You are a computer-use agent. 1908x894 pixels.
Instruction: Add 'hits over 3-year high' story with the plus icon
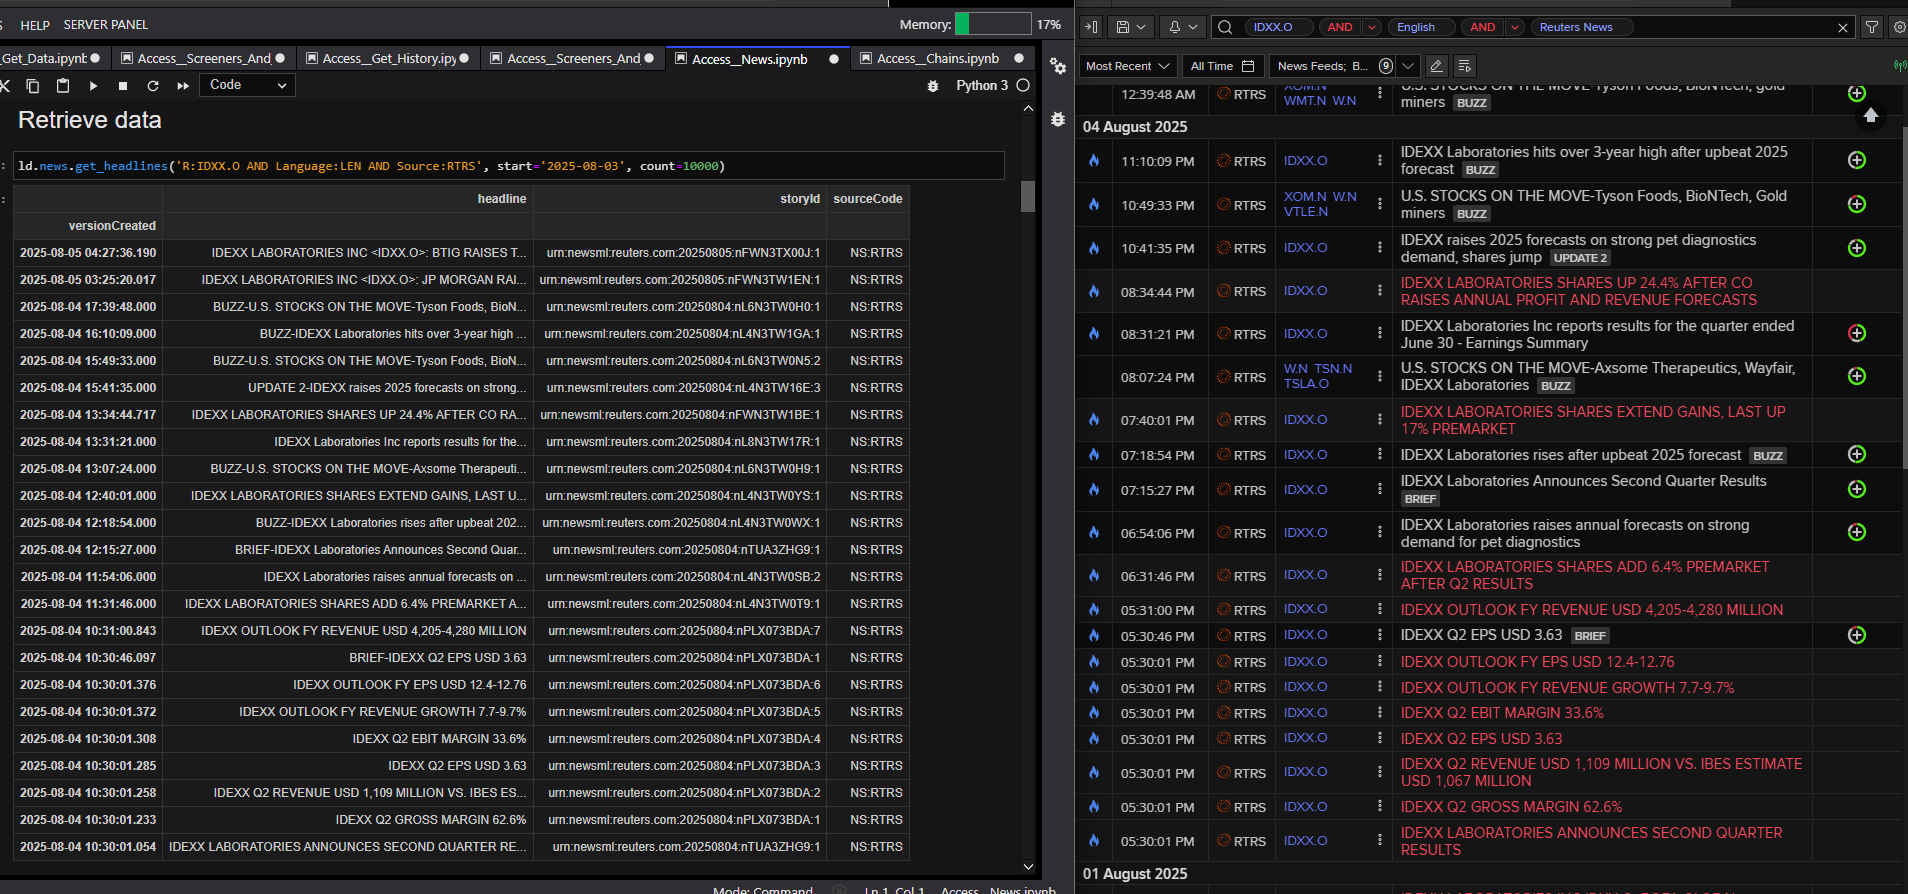(1857, 160)
